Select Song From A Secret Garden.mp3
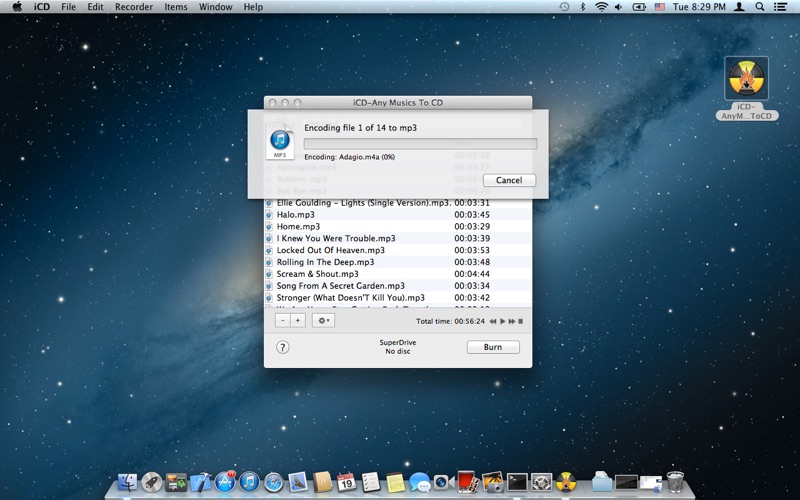800x500 pixels. point(398,286)
